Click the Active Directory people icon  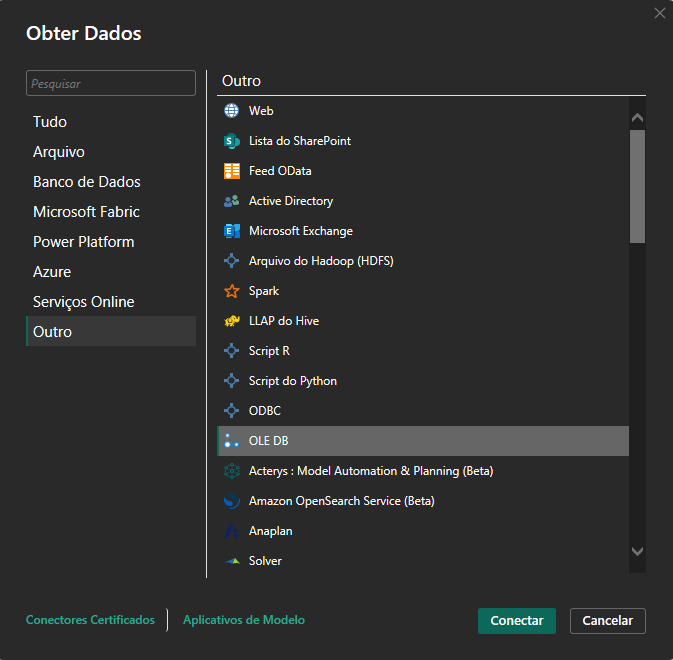pos(231,201)
